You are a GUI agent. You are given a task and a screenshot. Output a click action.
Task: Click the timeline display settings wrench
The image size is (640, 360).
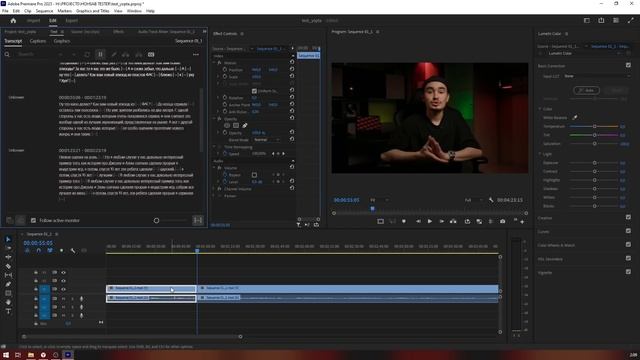[73, 251]
